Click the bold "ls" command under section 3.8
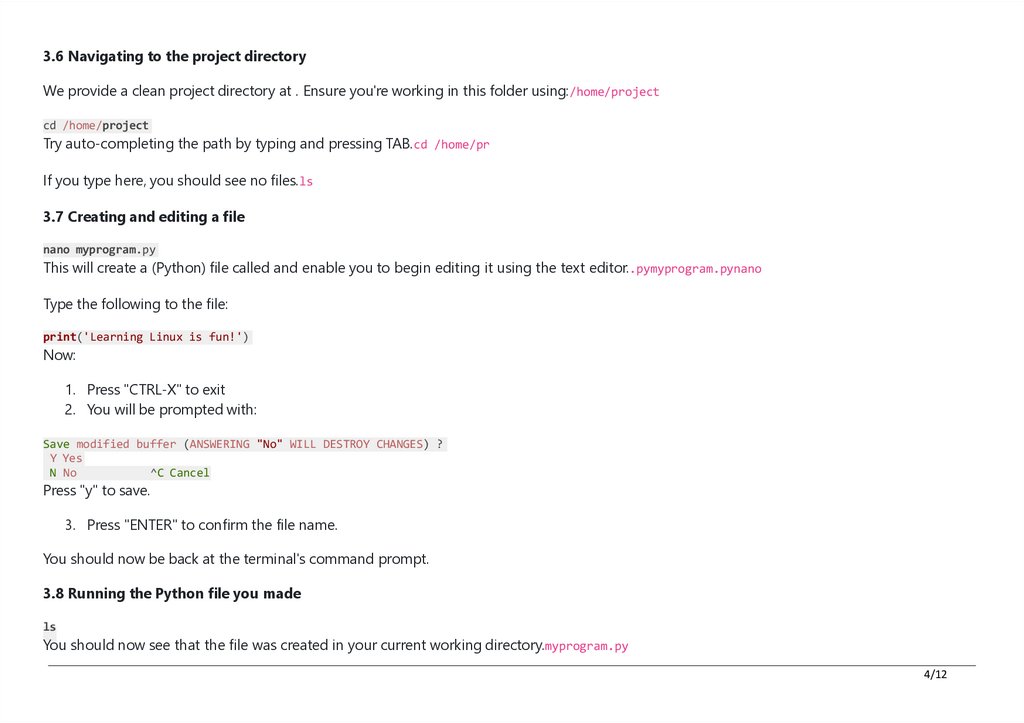The image size is (1024, 723). pyautogui.click(x=50, y=627)
